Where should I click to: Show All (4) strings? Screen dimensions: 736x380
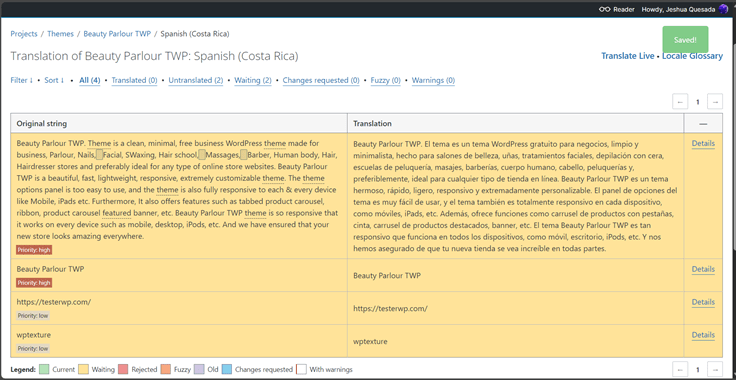point(90,80)
